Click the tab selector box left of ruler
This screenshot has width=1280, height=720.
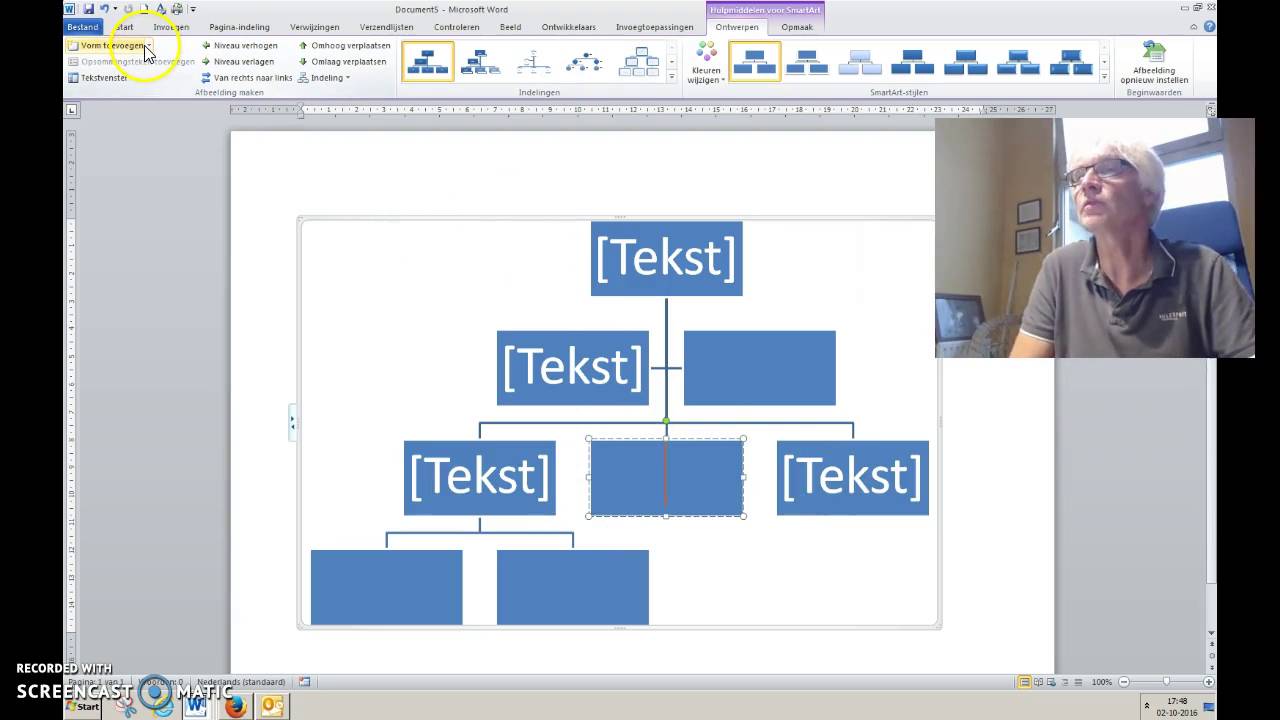tap(71, 109)
